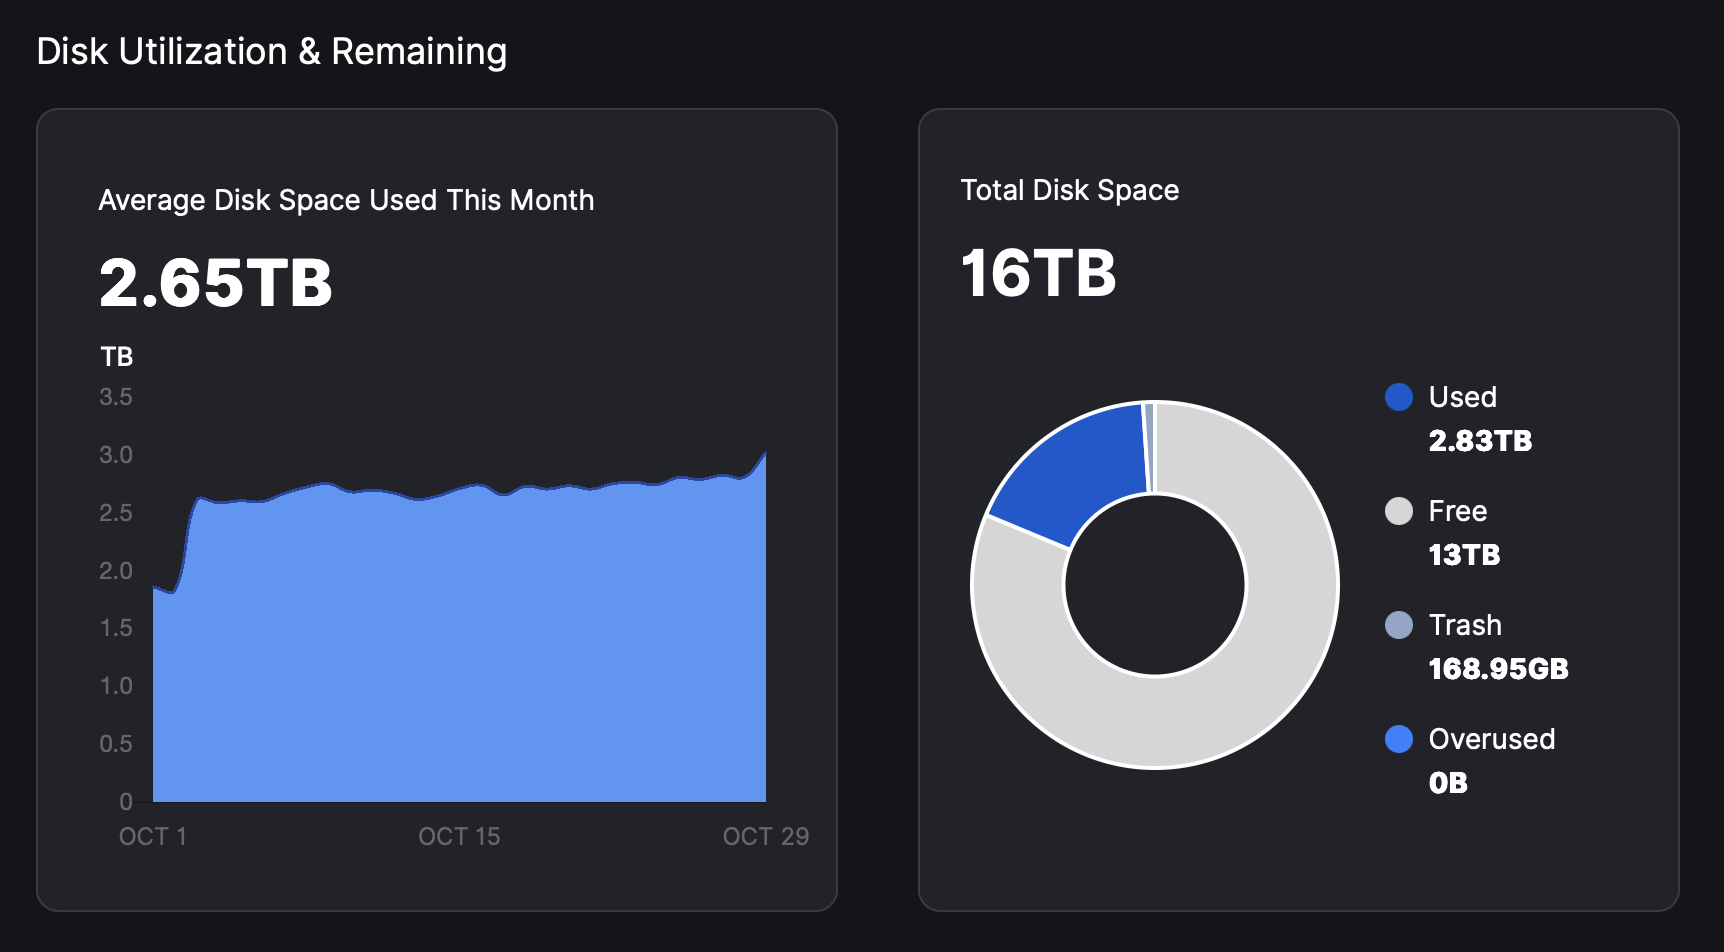Click the Overused legend label

click(x=1491, y=739)
